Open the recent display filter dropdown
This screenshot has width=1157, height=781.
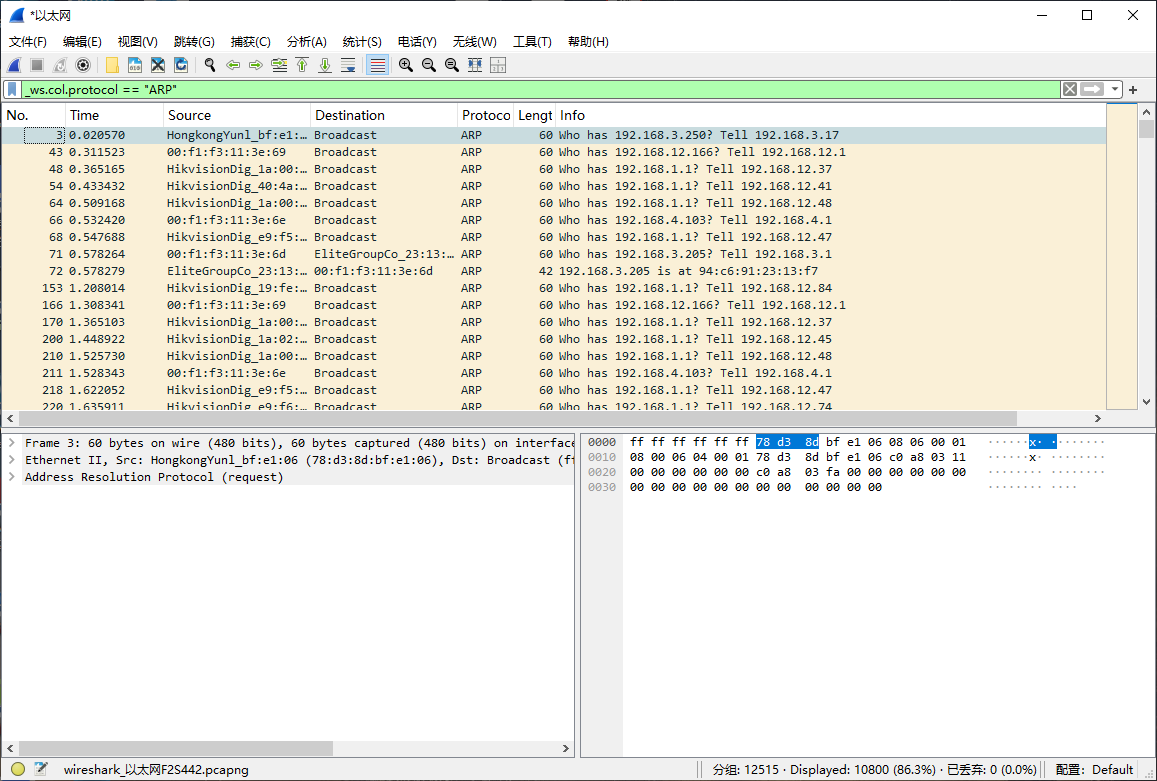(1114, 89)
